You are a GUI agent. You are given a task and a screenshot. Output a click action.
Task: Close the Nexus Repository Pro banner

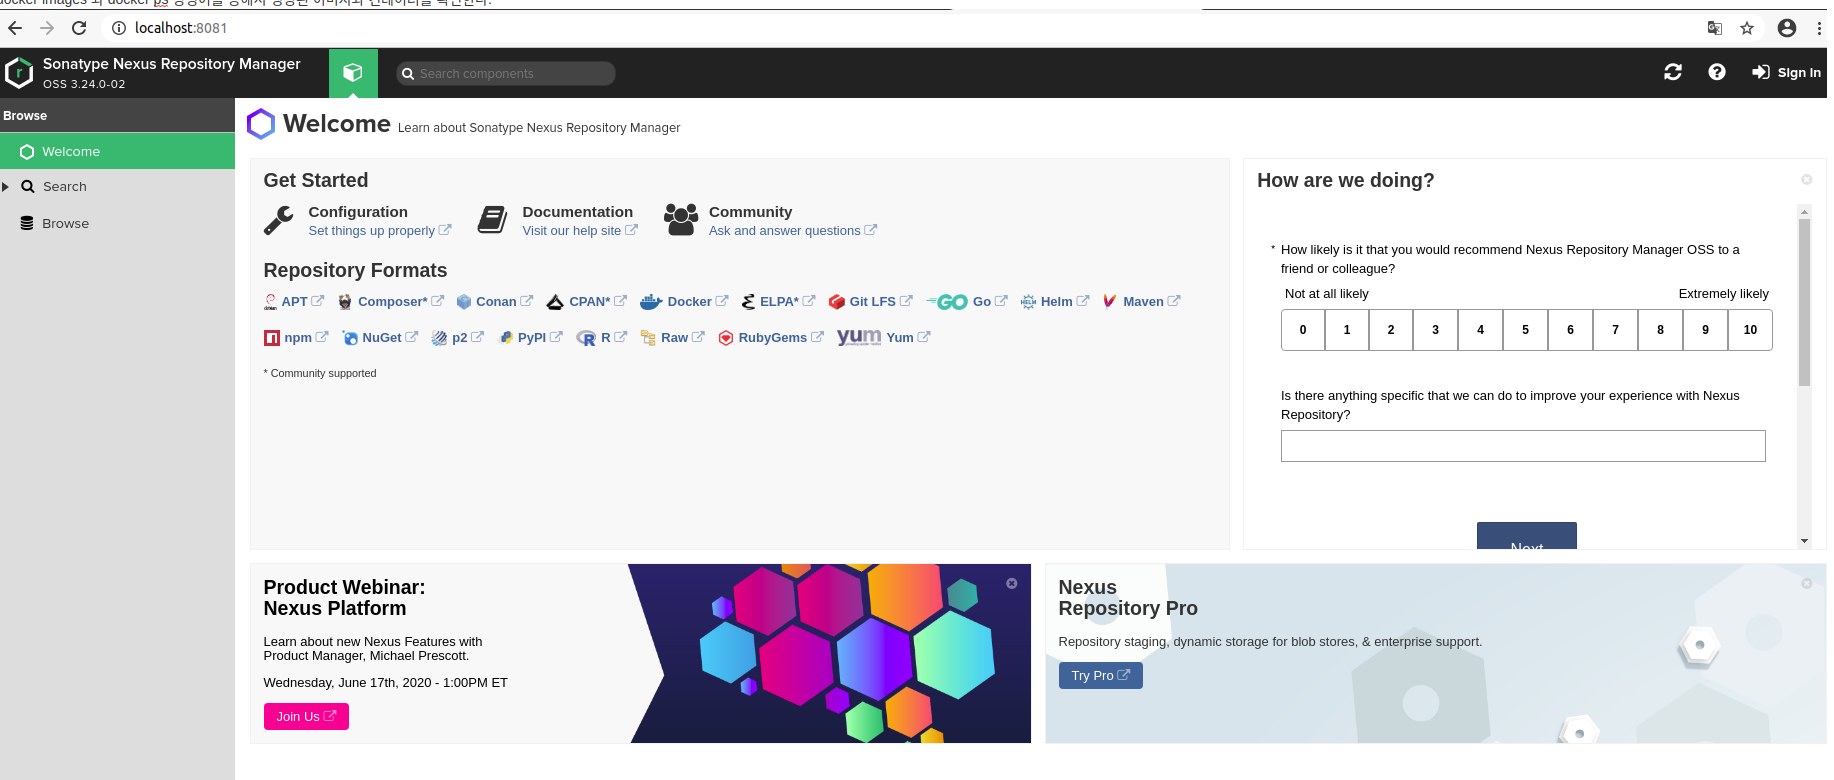[1807, 583]
